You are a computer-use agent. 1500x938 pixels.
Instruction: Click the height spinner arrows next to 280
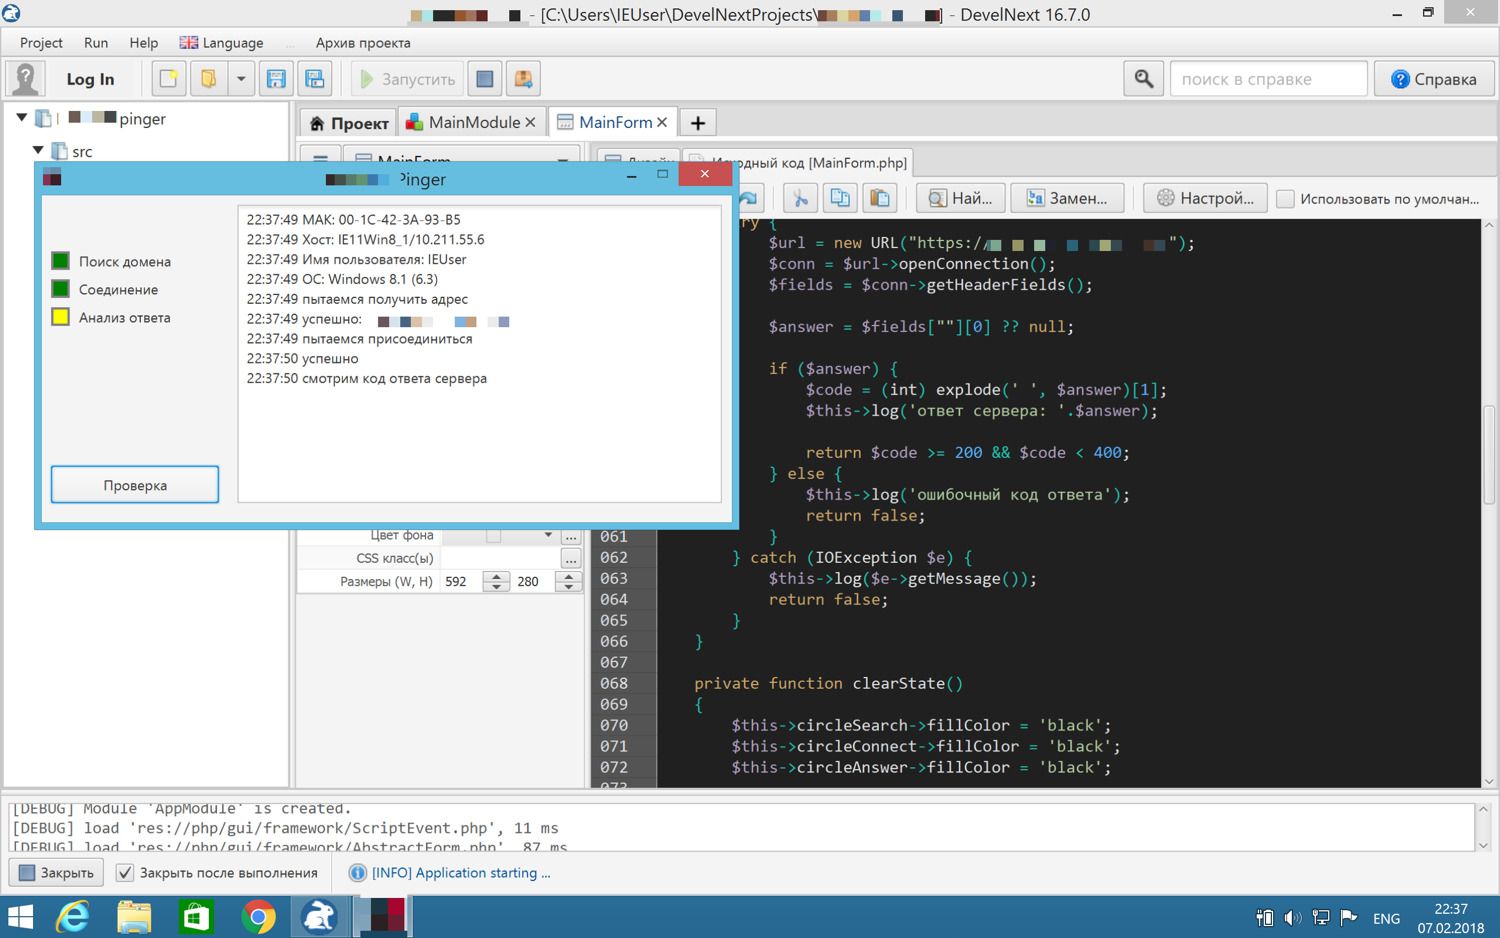(568, 581)
